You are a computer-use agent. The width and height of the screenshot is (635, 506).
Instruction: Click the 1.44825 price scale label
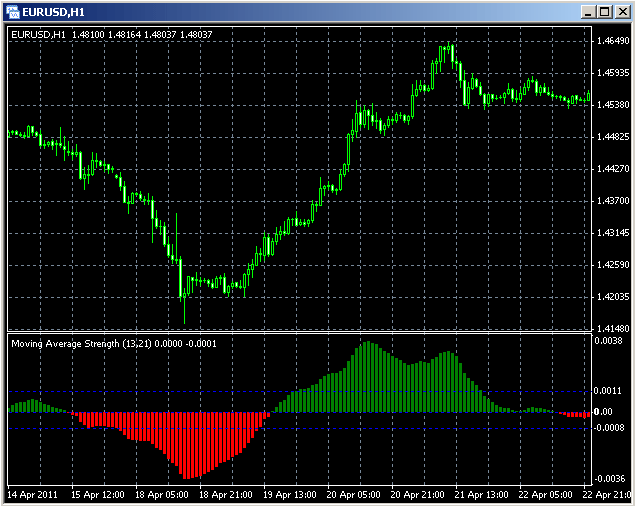[x=613, y=137]
